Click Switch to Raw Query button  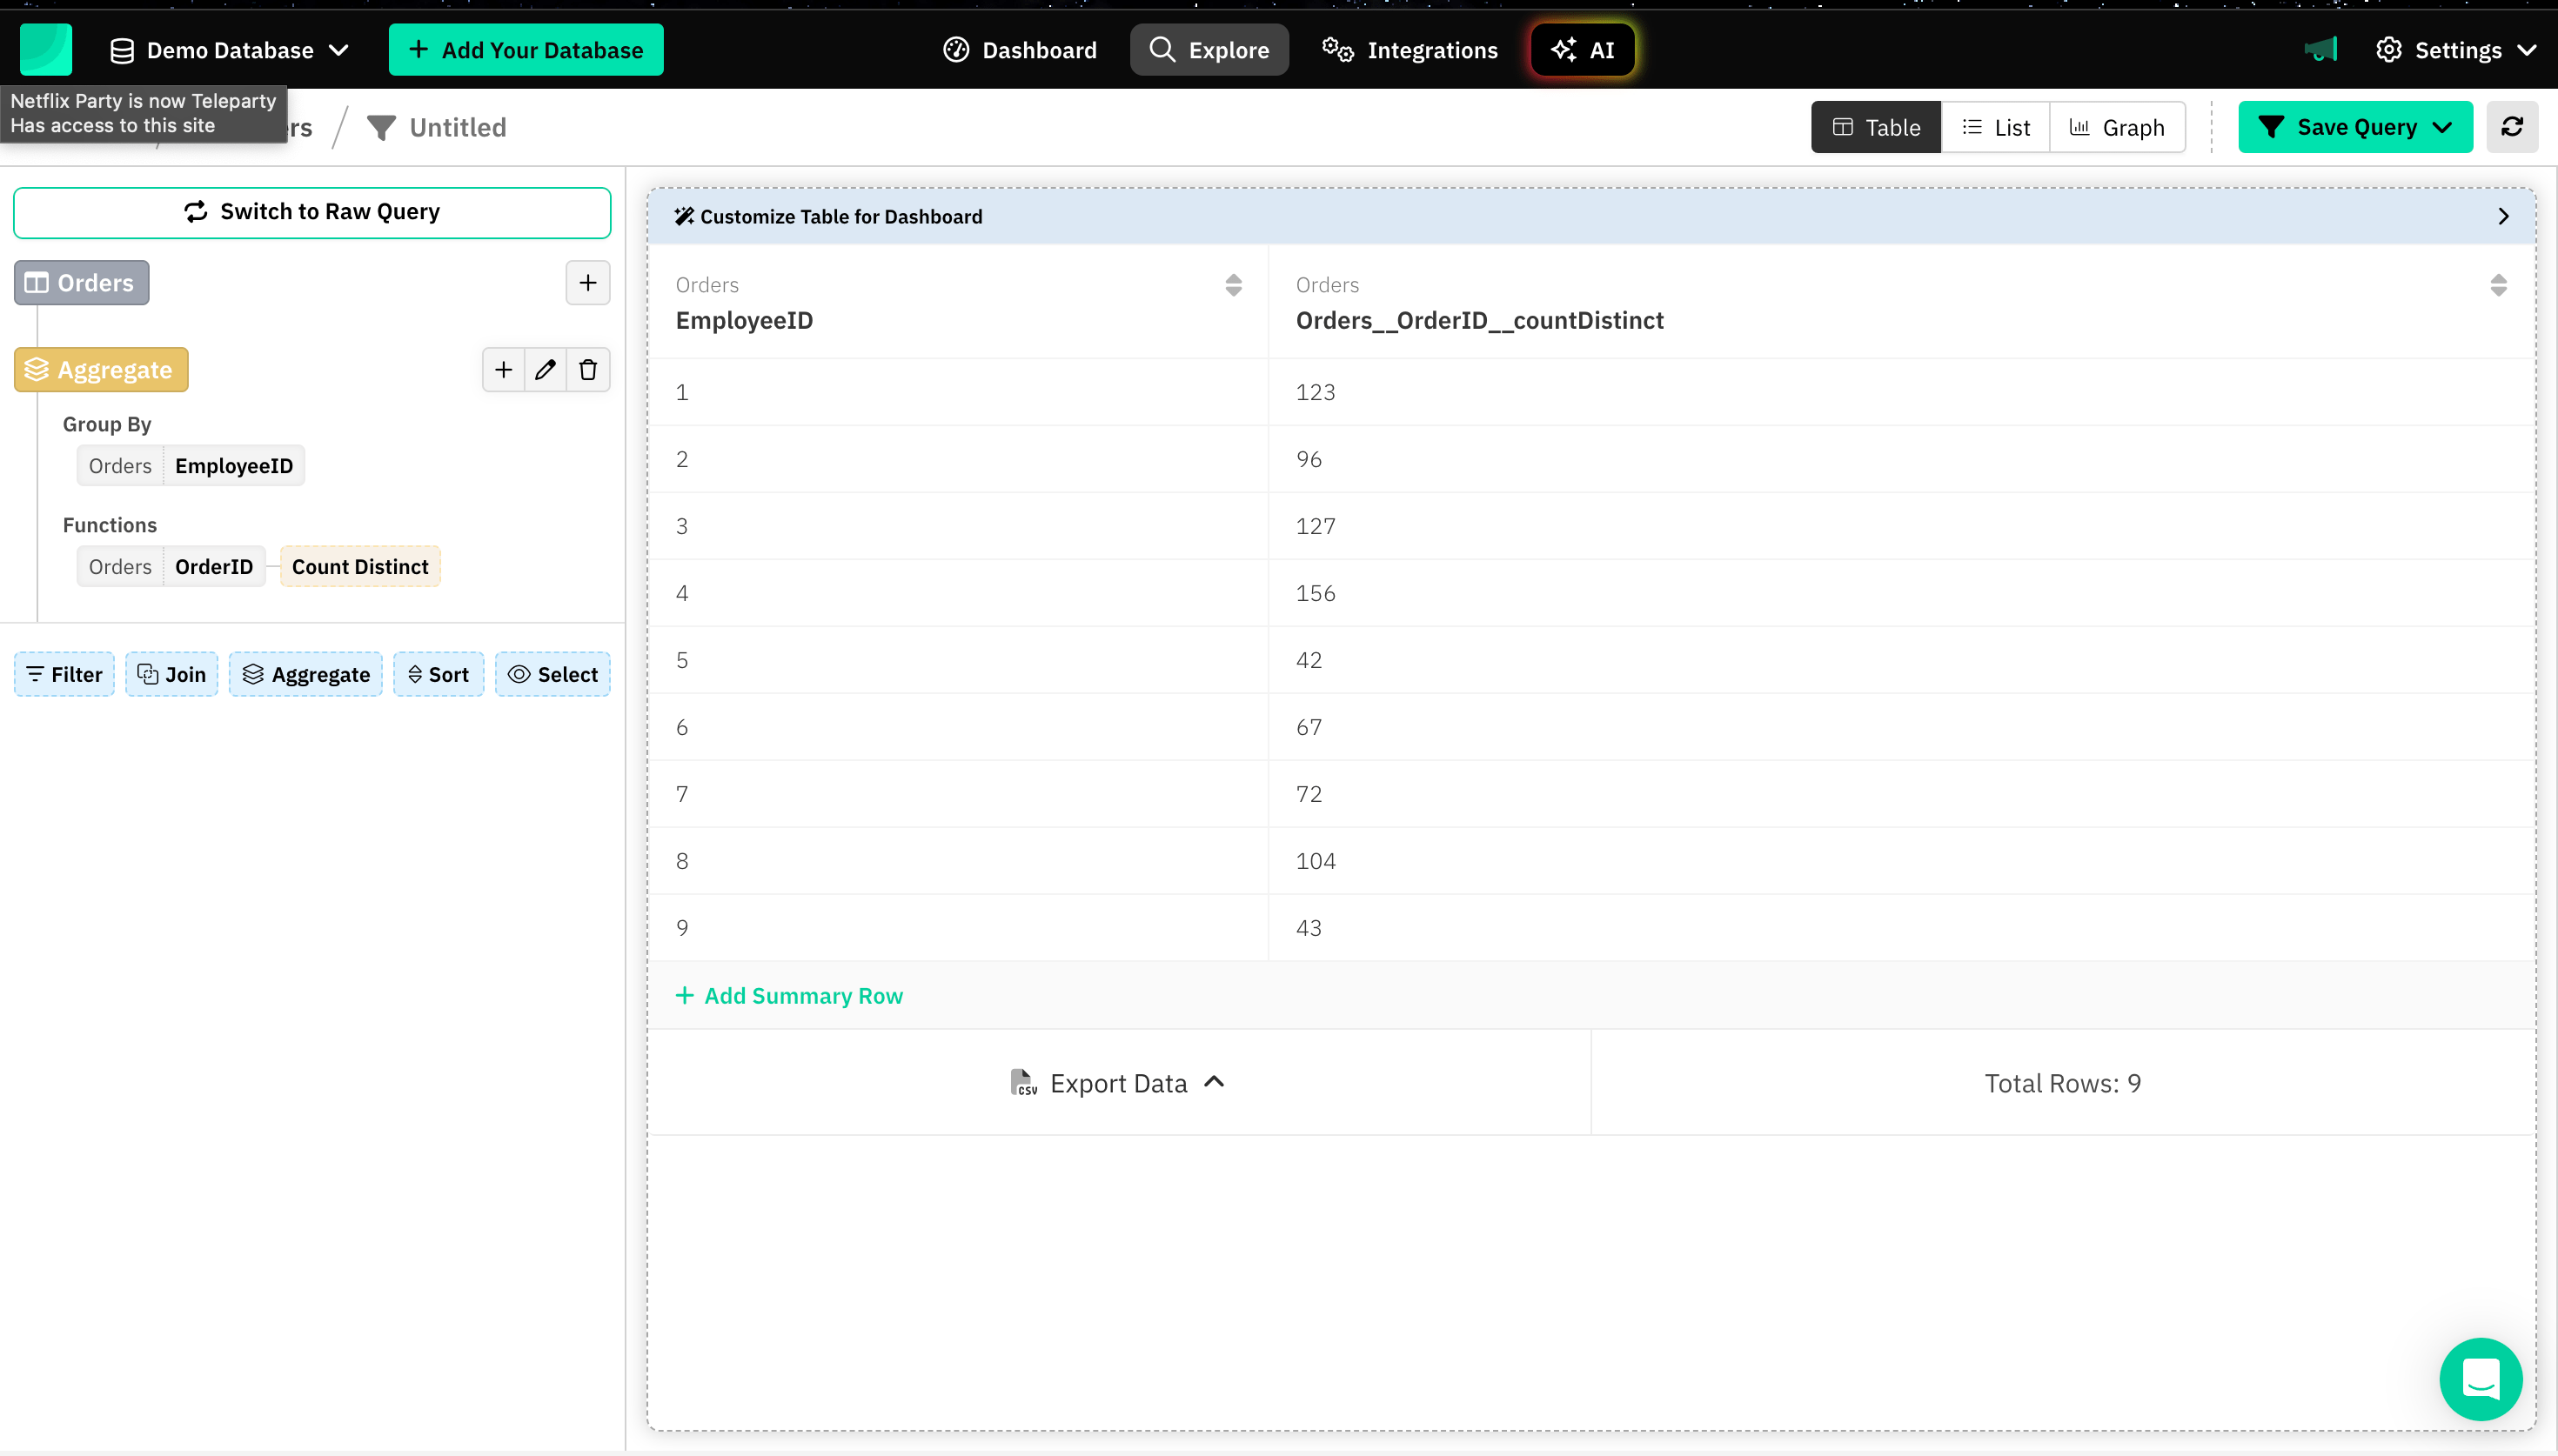[x=312, y=212]
